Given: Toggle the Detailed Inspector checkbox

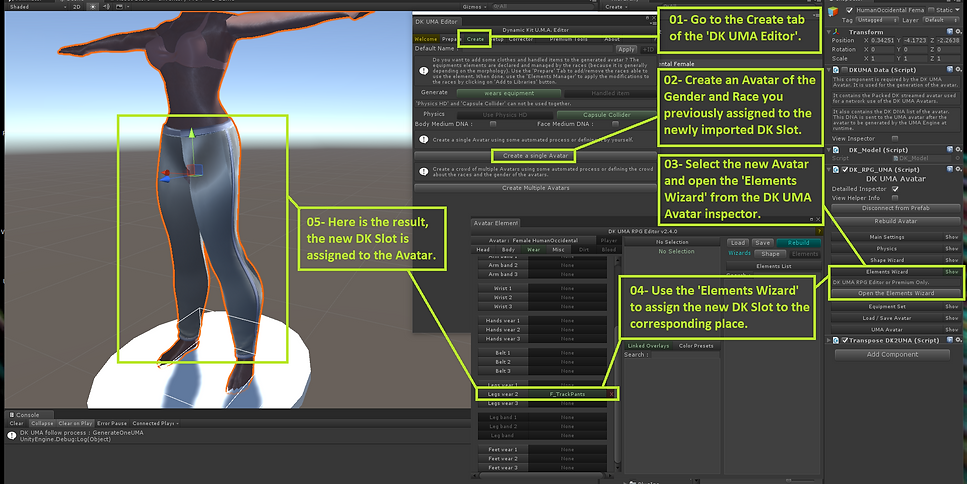Looking at the screenshot, I should coord(895,189).
